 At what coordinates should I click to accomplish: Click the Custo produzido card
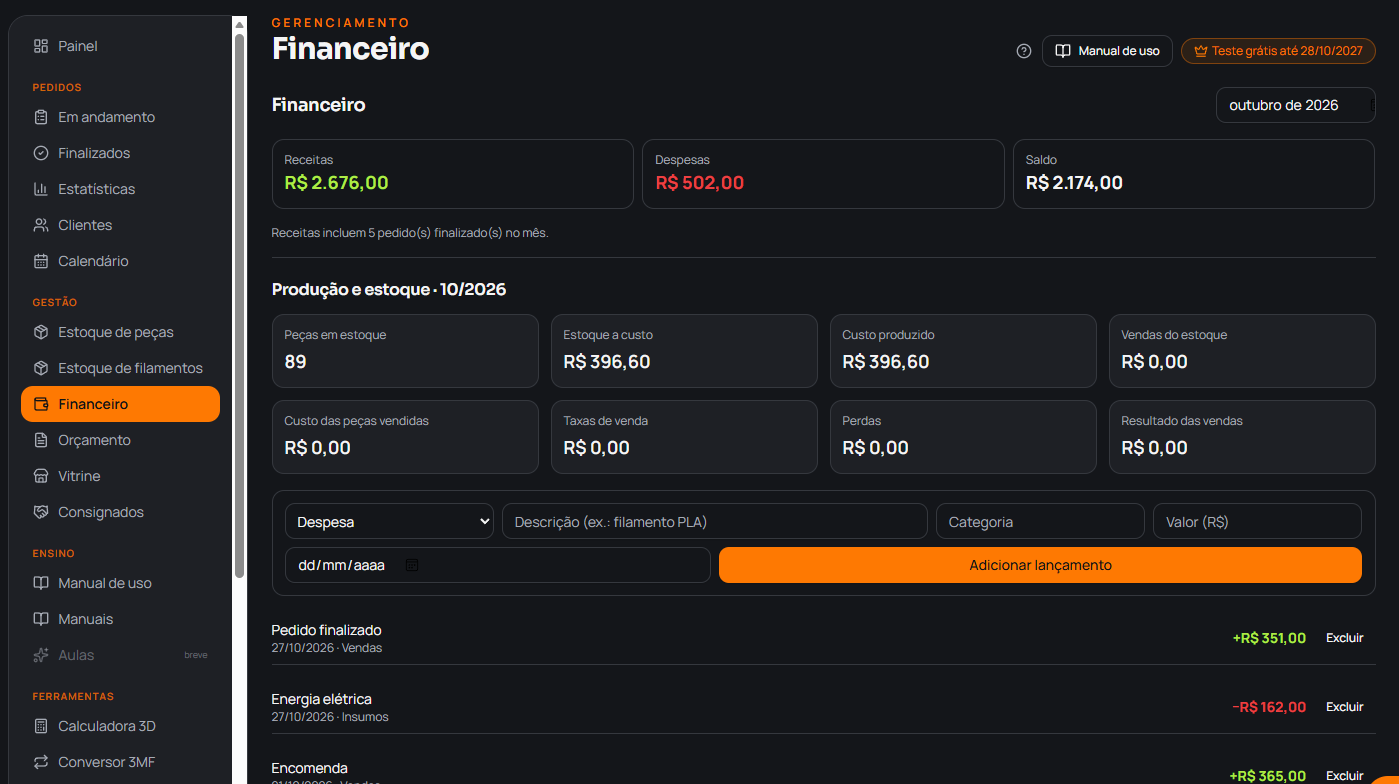[963, 351]
